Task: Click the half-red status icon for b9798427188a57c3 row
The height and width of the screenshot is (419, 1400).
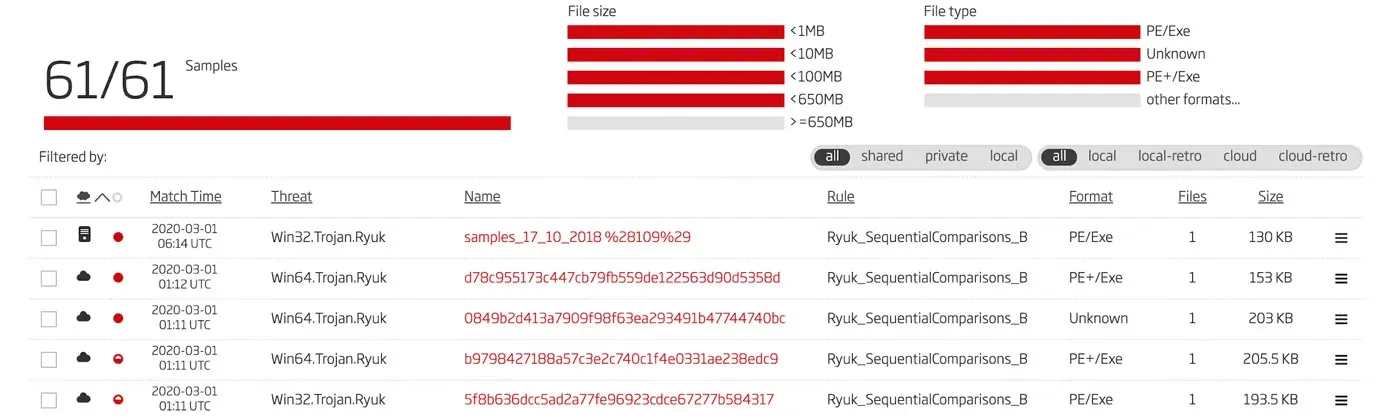Action: coord(118,359)
